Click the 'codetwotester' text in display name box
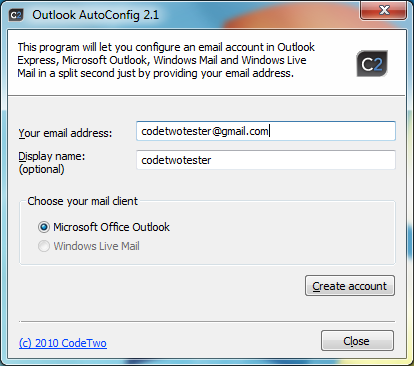The height and width of the screenshot is (366, 414). (x=176, y=160)
